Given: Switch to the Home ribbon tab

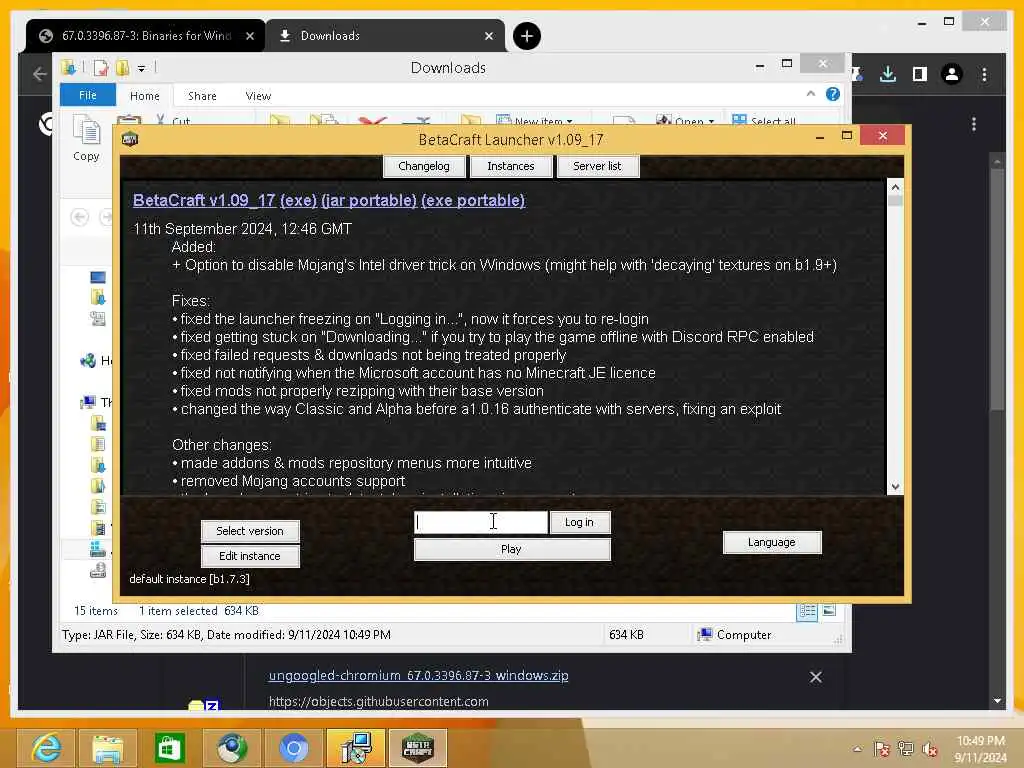Looking at the screenshot, I should click(x=144, y=96).
